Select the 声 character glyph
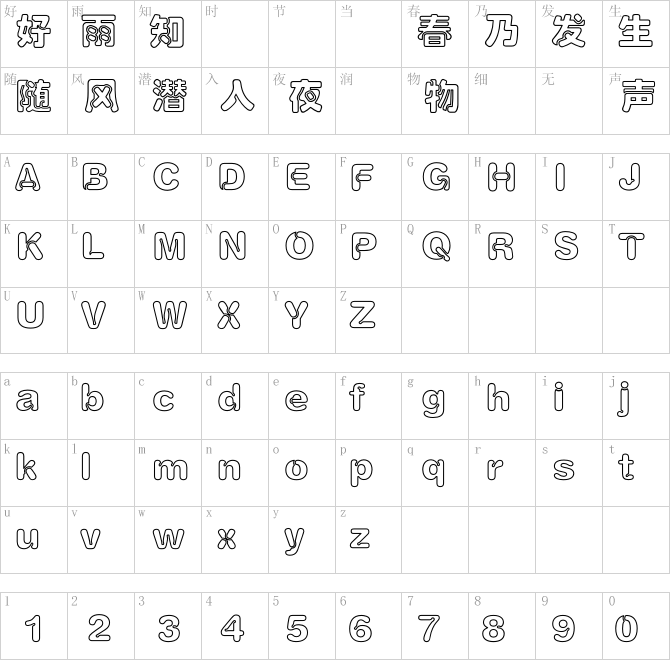 (638, 96)
